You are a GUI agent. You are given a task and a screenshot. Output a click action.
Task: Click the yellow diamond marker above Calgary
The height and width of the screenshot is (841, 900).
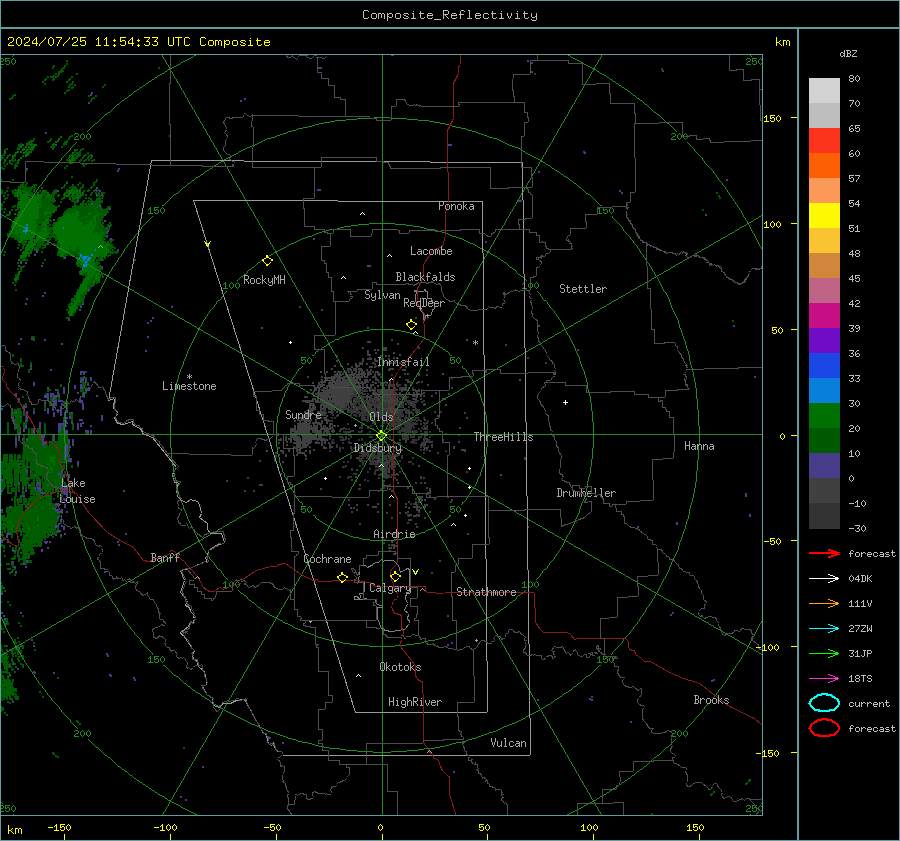pyautogui.click(x=395, y=576)
